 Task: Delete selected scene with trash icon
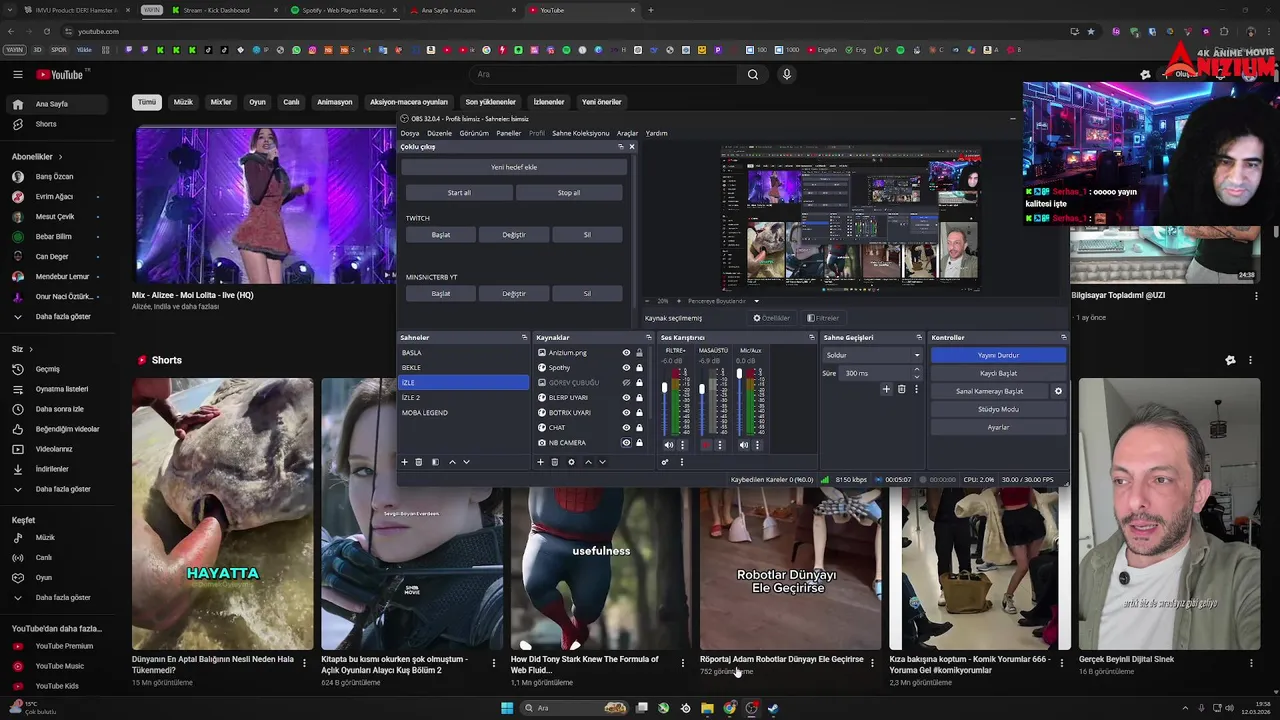pos(419,462)
